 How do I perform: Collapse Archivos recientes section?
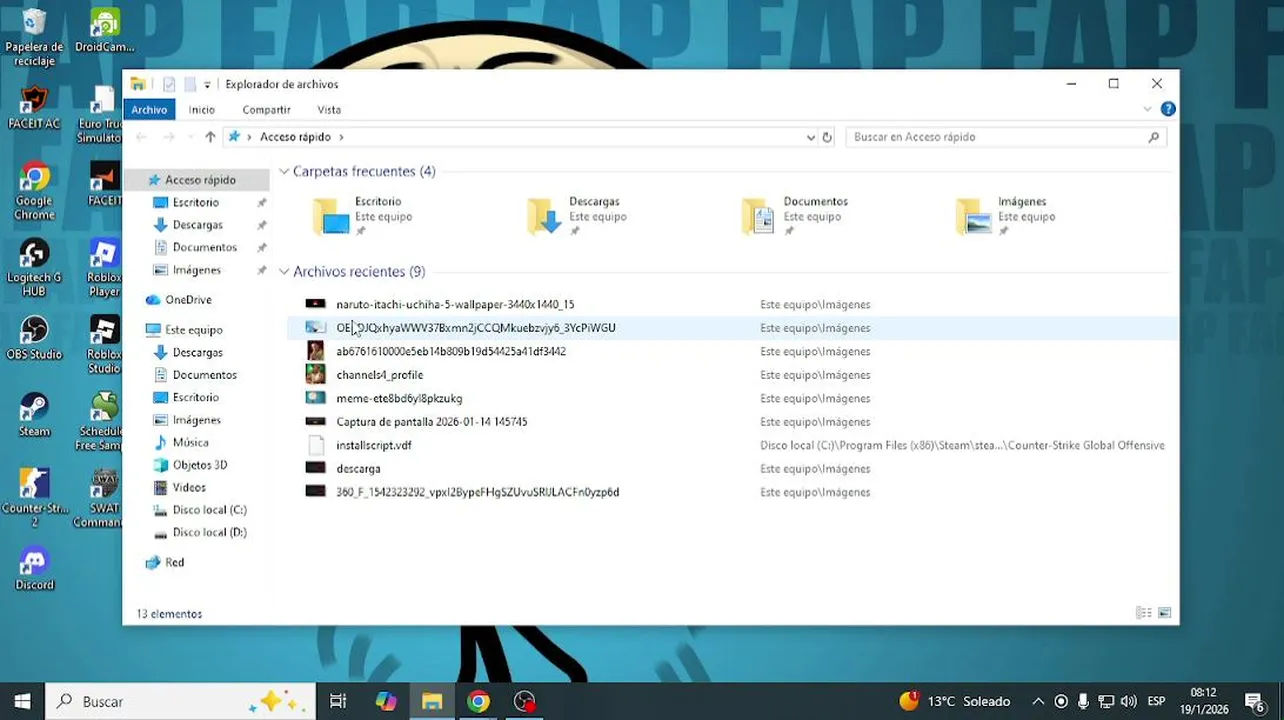pyautogui.click(x=284, y=272)
